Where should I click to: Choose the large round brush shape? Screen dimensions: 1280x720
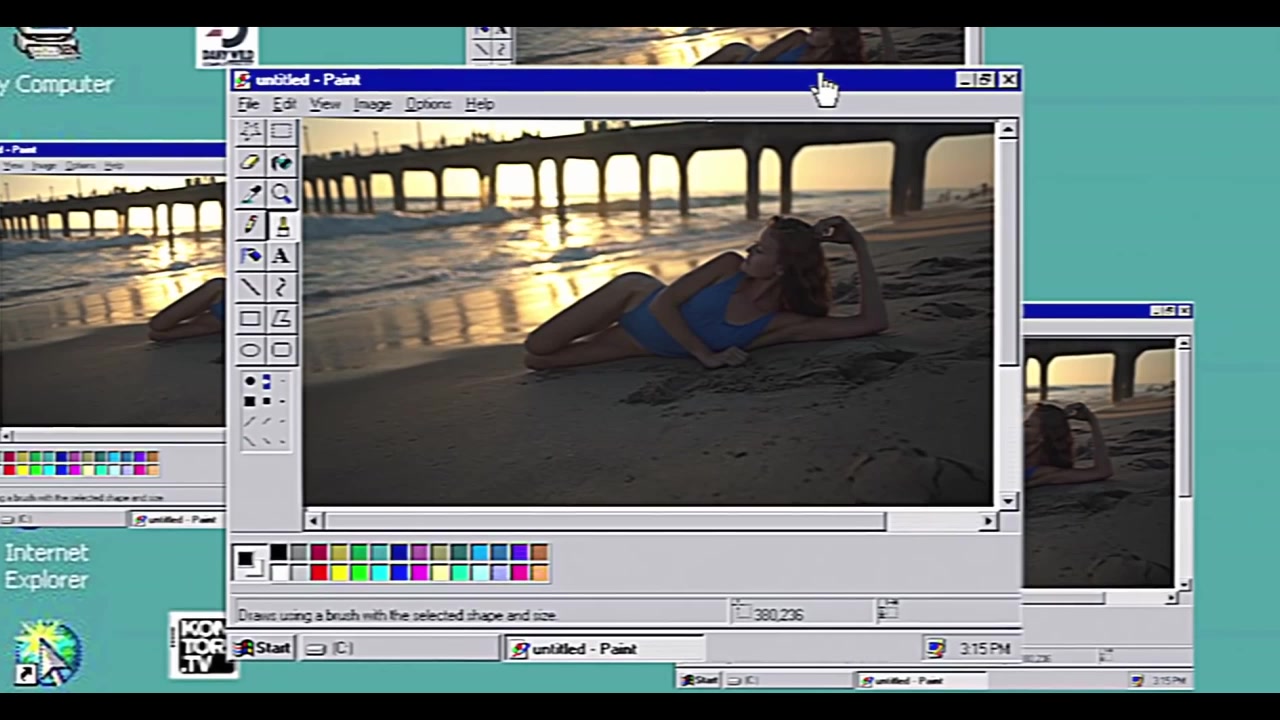[x=250, y=381]
